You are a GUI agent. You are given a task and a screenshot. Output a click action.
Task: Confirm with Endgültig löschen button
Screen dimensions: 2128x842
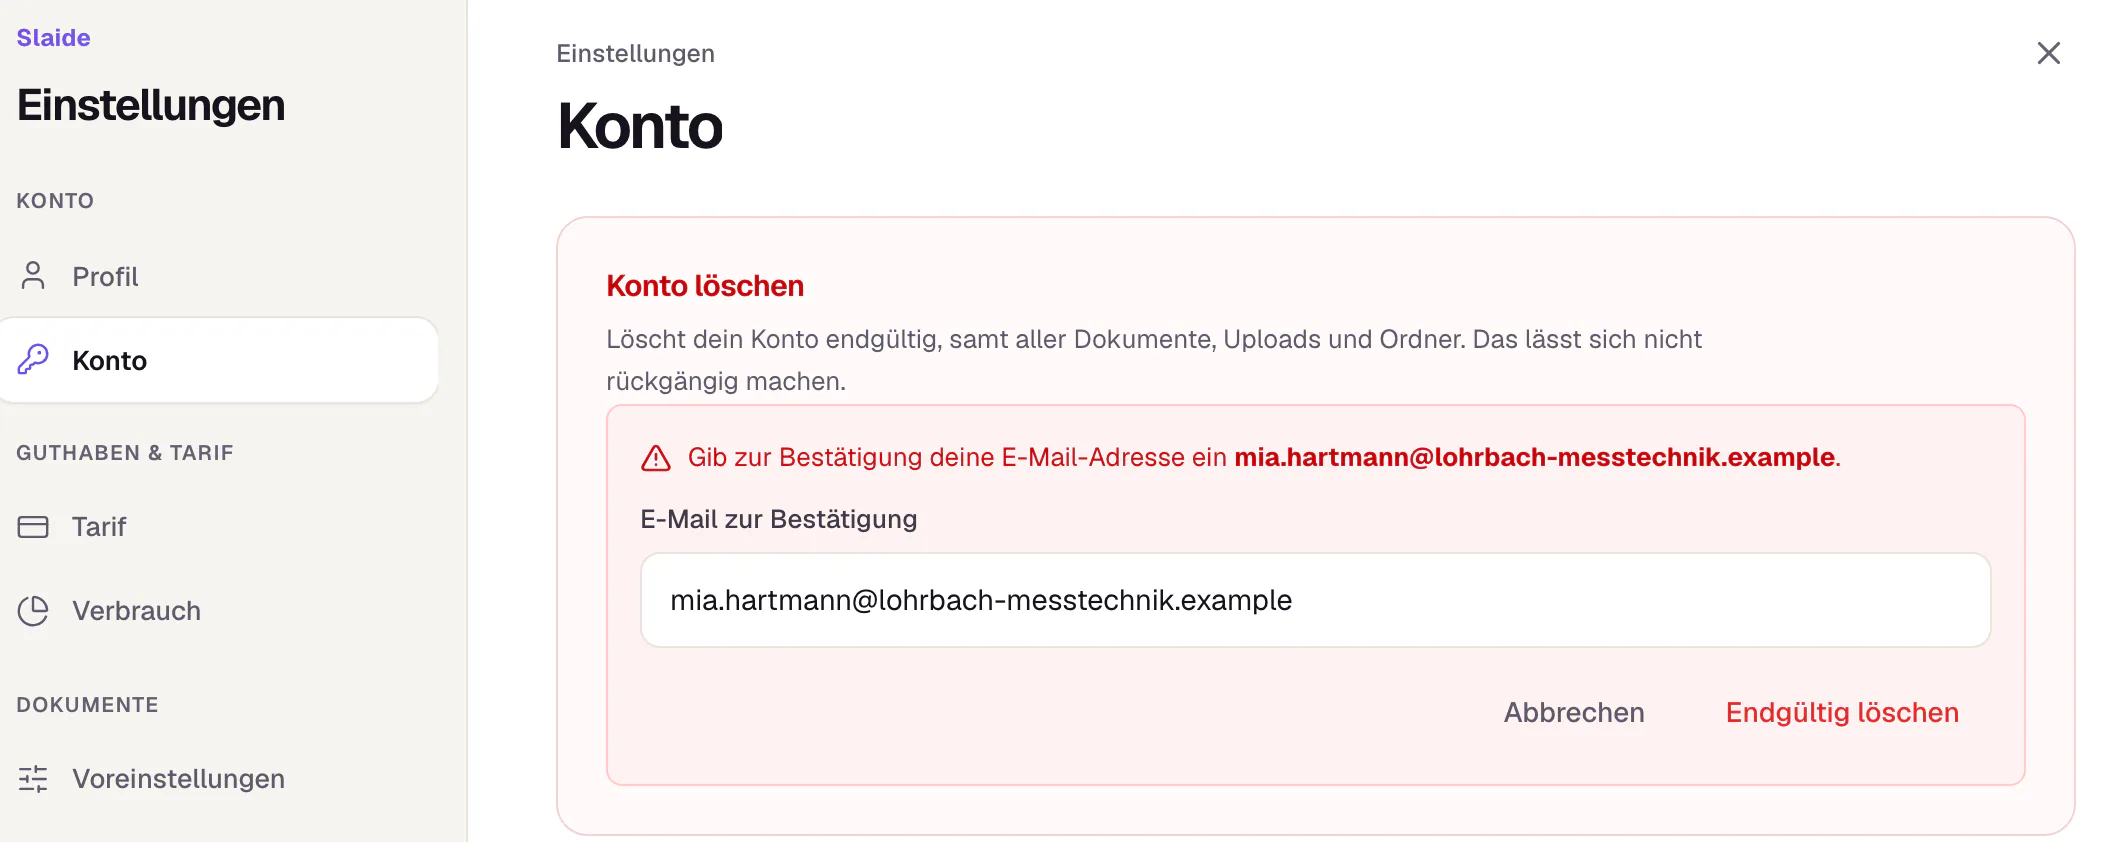pos(1842,712)
